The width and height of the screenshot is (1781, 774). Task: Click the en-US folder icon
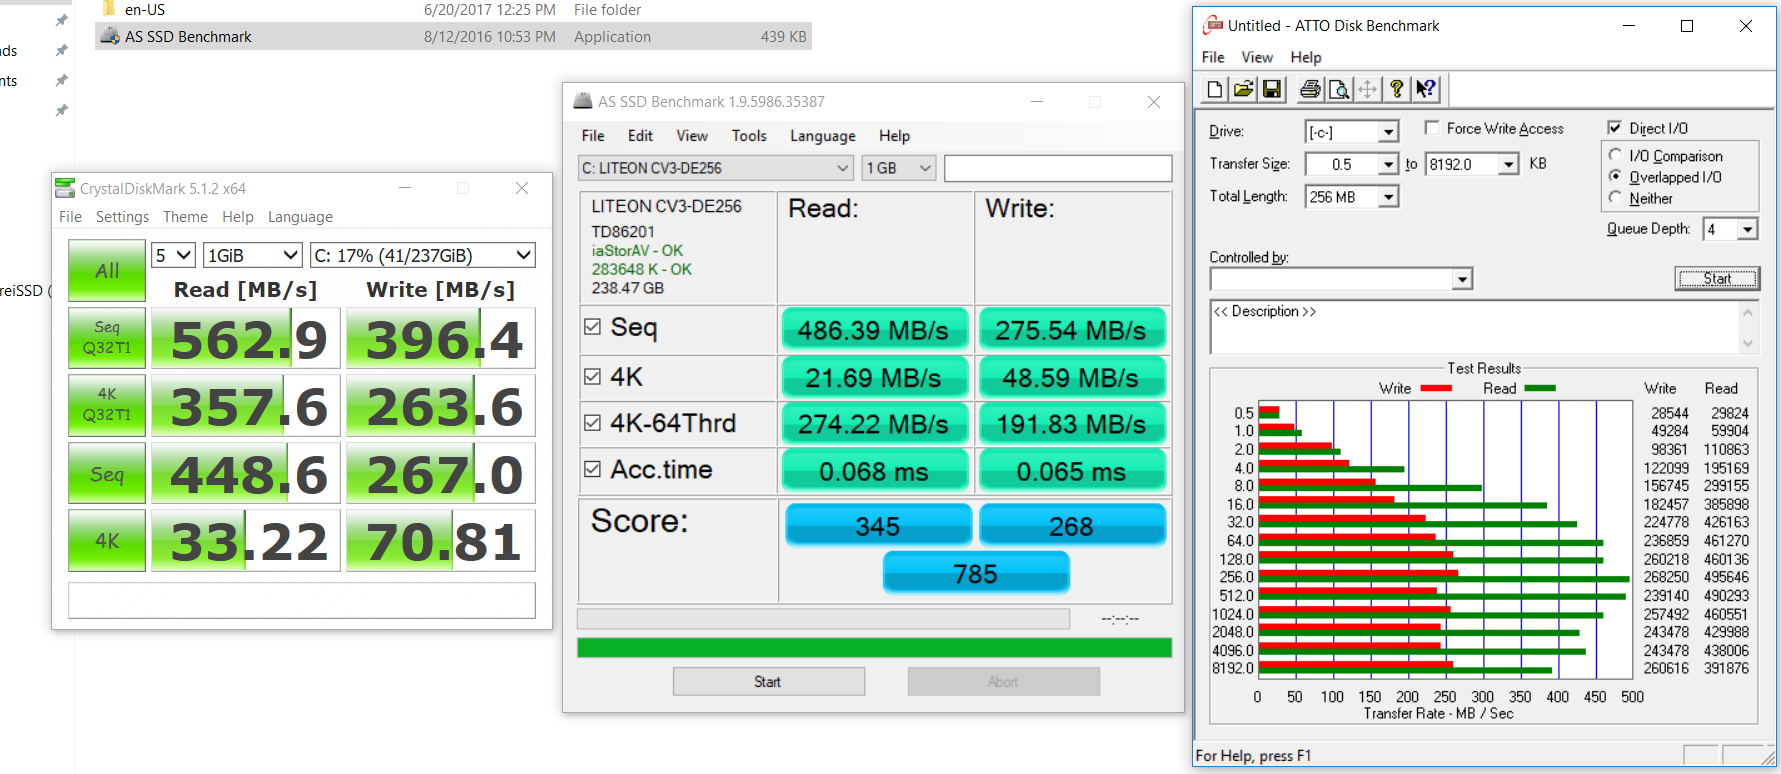coord(110,9)
